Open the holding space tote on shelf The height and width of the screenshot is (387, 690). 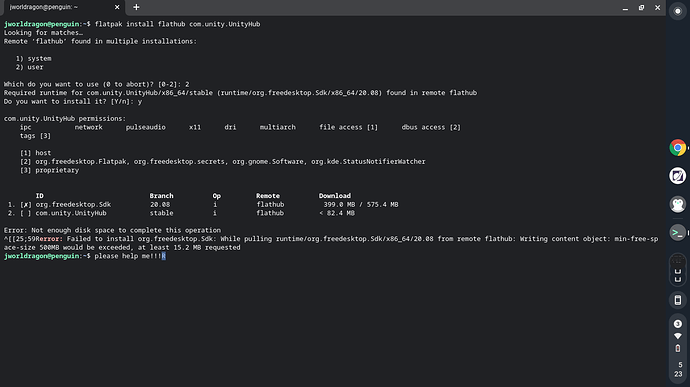678,271
